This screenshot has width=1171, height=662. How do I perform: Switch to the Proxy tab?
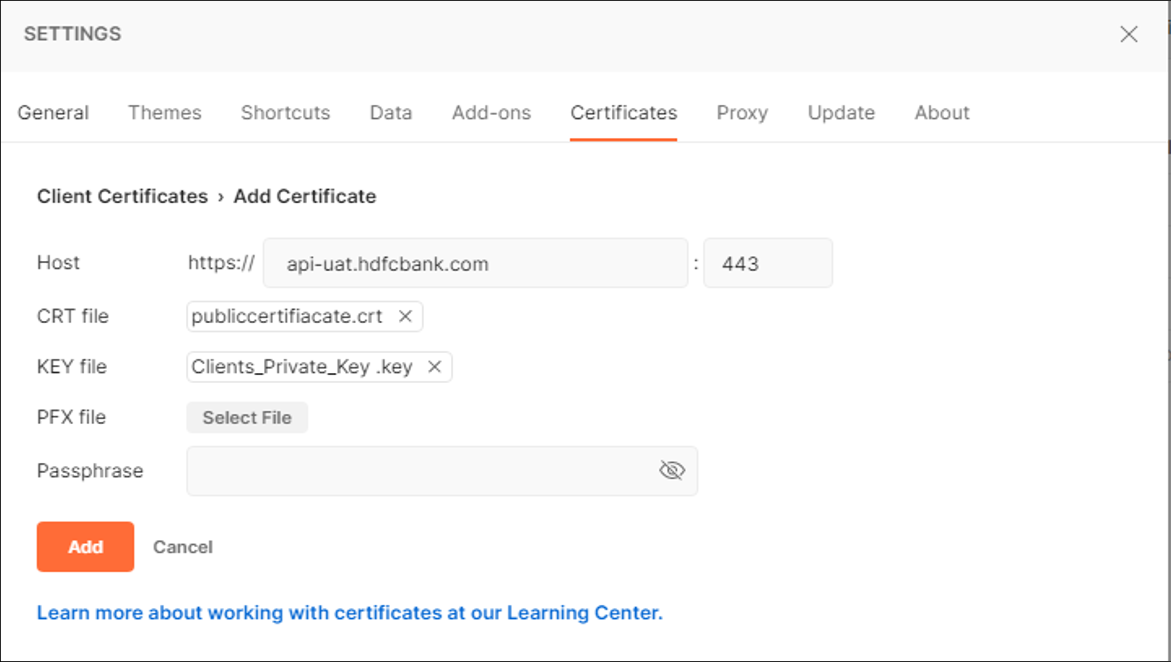click(742, 113)
